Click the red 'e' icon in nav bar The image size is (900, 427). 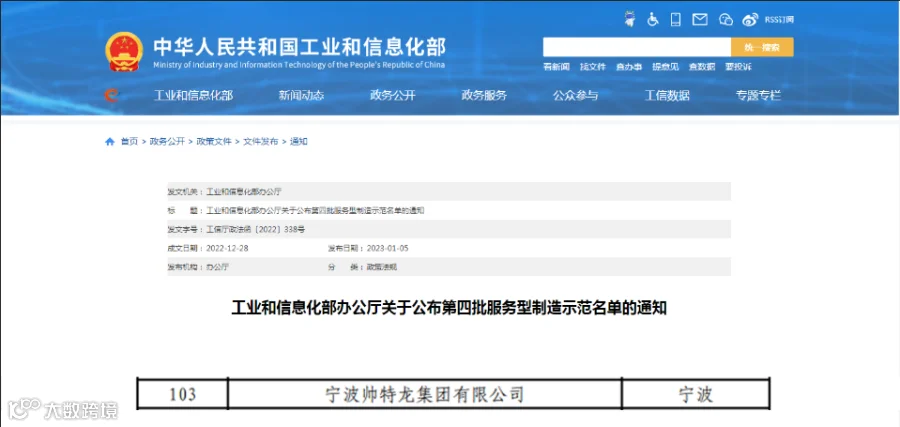[x=111, y=95]
